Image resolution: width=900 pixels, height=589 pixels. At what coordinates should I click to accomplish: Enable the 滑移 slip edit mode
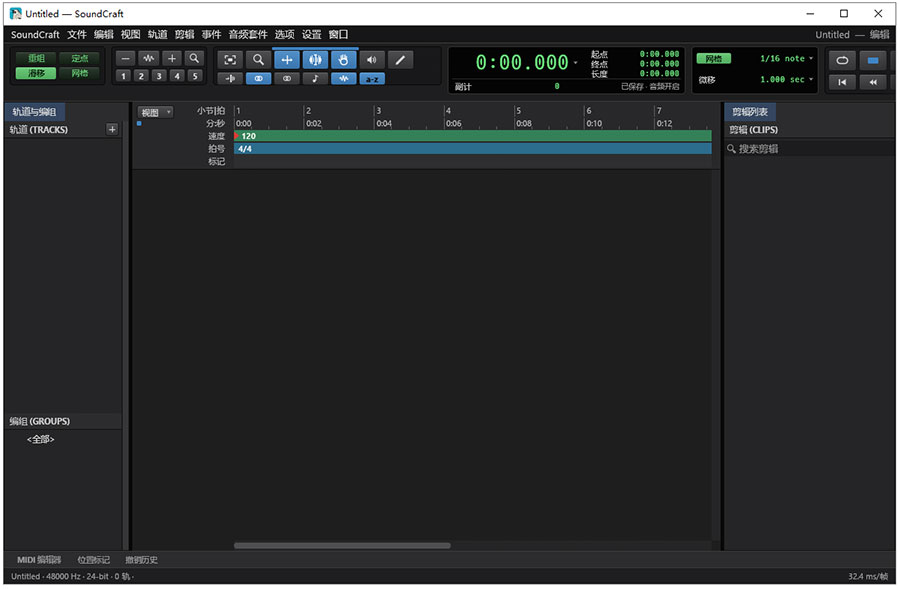(x=36, y=73)
